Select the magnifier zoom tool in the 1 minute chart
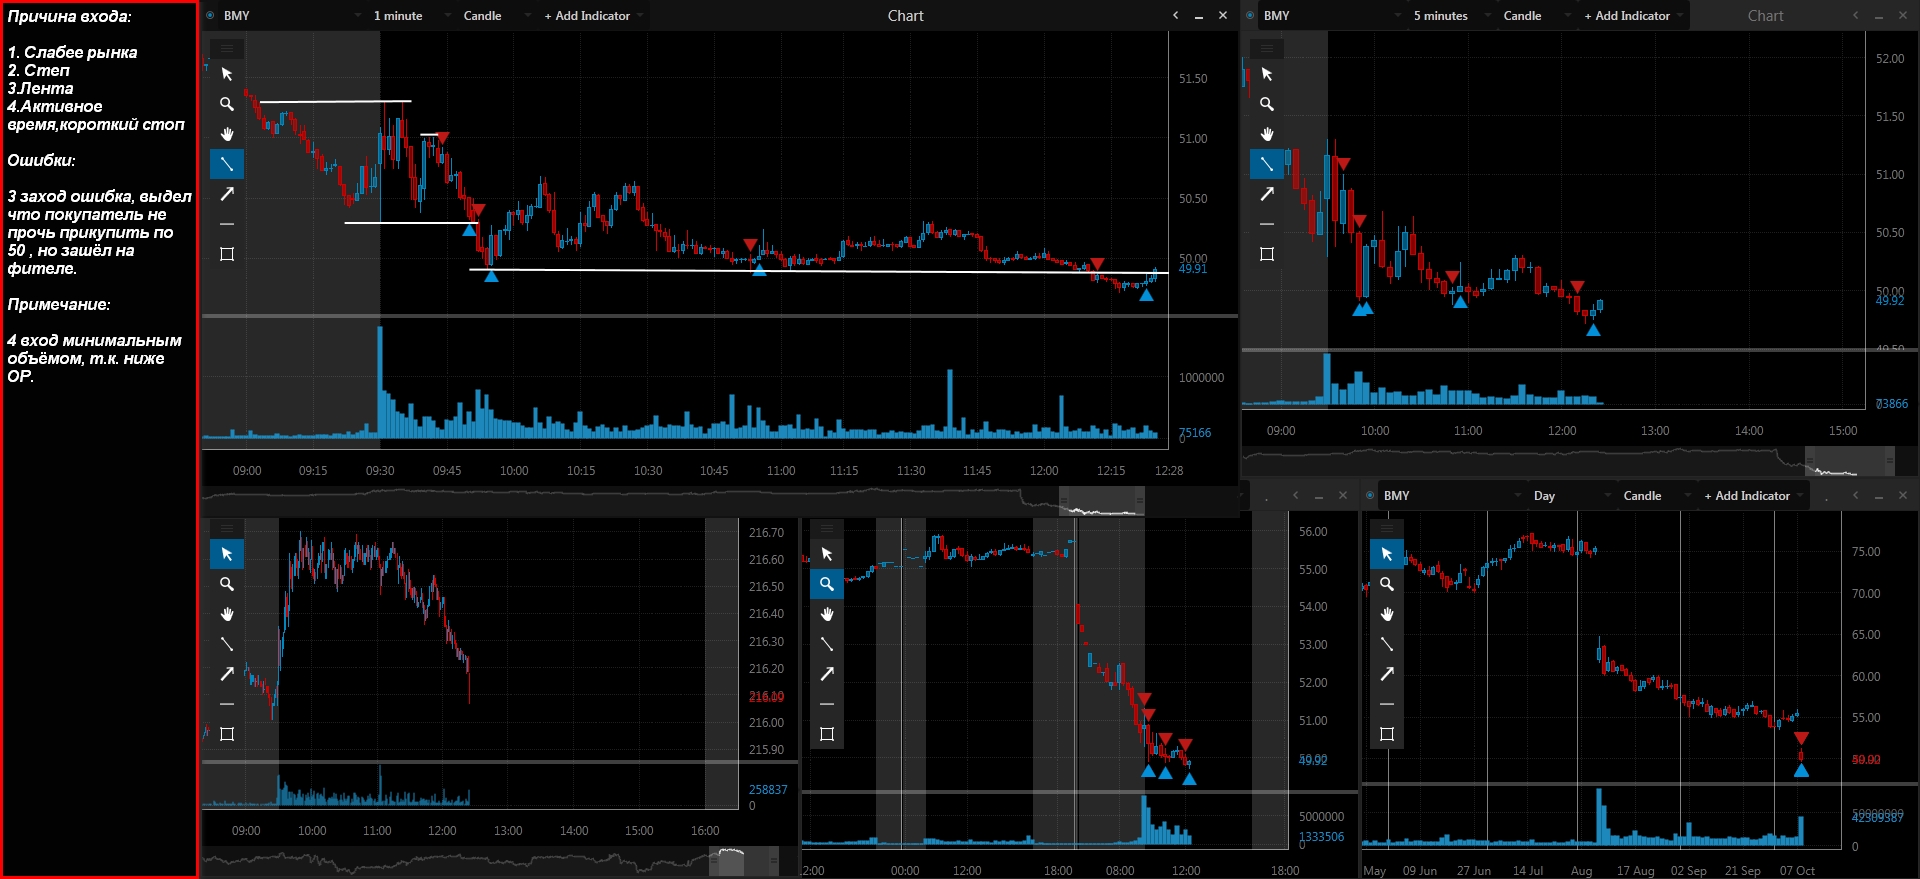 (x=227, y=104)
